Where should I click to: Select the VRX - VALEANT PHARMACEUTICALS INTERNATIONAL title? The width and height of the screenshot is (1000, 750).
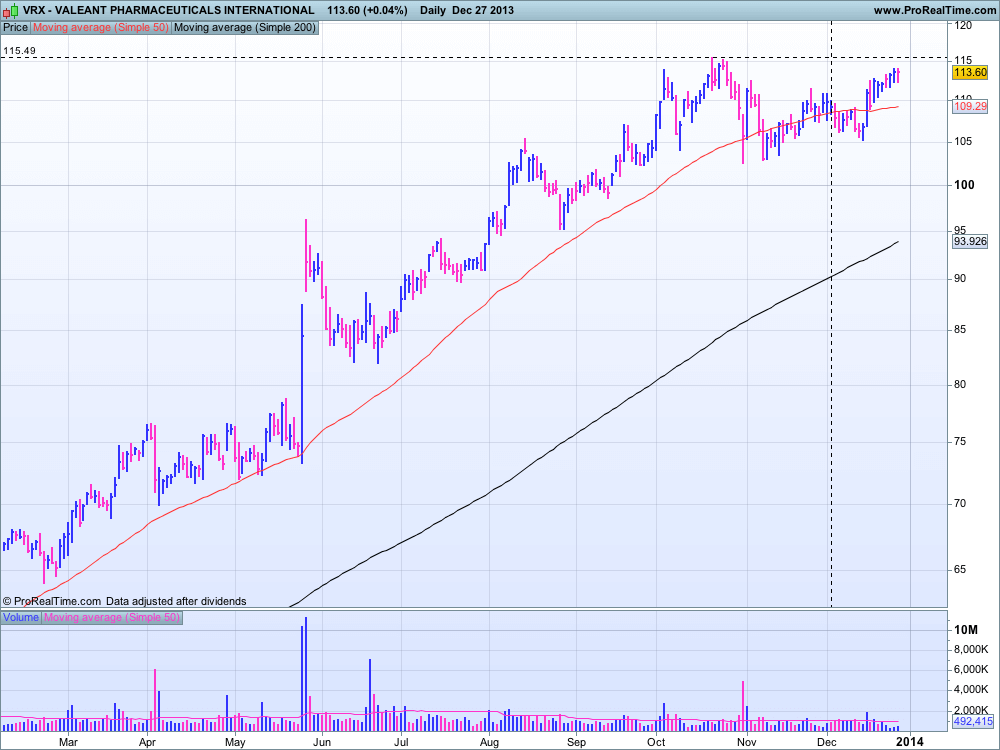click(168, 10)
